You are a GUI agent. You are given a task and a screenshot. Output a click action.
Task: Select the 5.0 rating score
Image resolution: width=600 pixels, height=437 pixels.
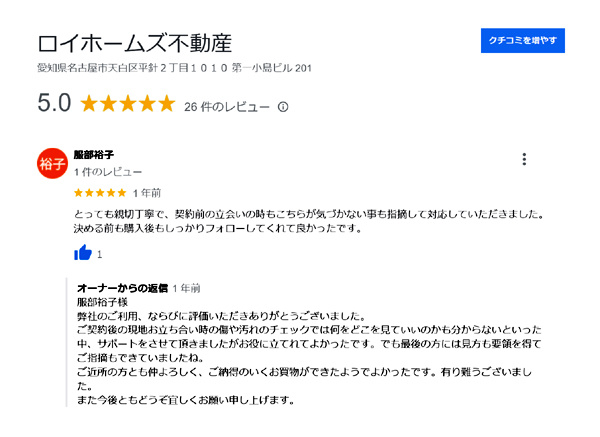point(54,104)
